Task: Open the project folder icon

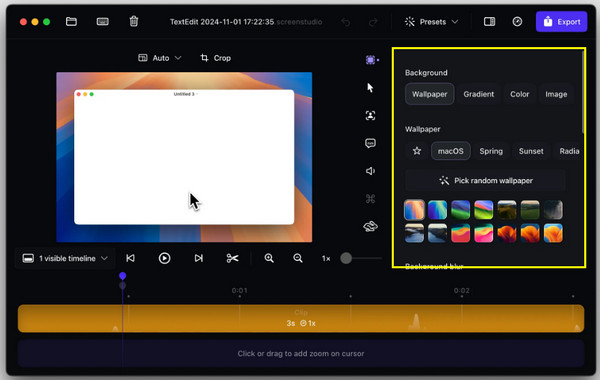Action: click(x=71, y=21)
